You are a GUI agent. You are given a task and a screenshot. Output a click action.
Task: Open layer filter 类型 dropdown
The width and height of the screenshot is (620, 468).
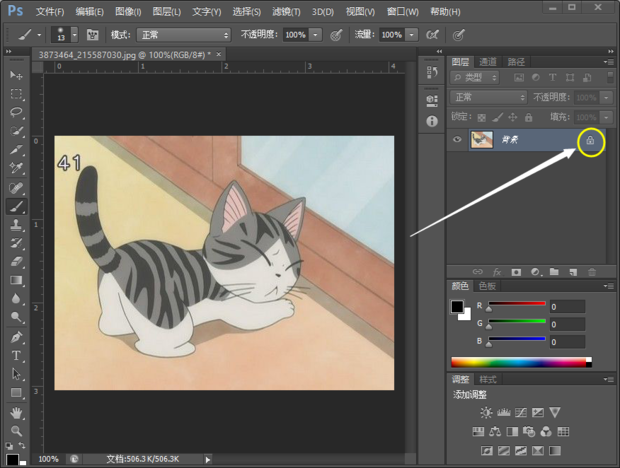475,77
